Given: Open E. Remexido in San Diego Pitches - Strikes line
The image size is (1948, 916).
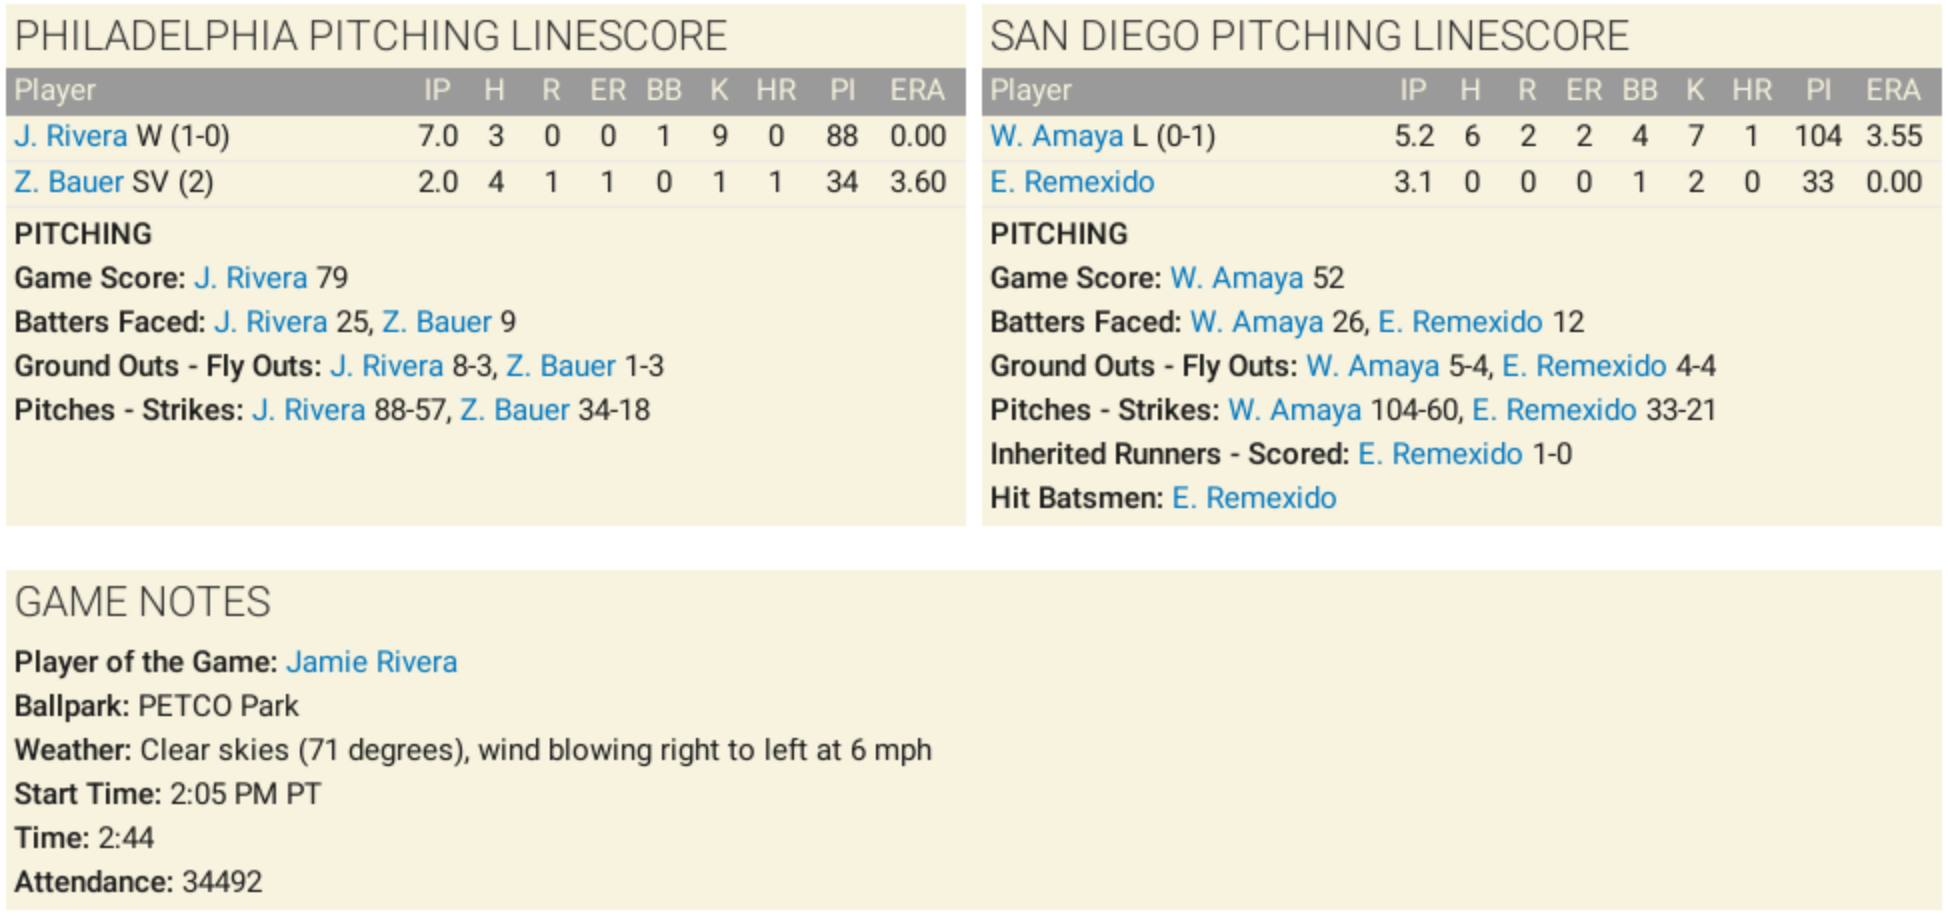Looking at the screenshot, I should click(x=1554, y=410).
